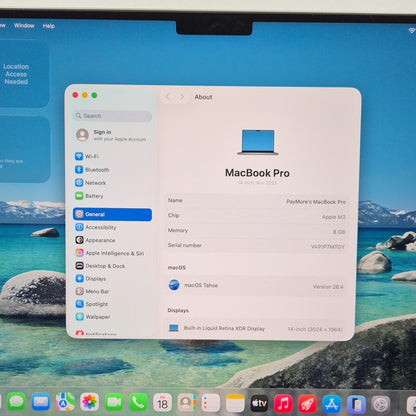Open Spotlight settings in sidebar
The width and height of the screenshot is (416, 416).
[x=92, y=304]
